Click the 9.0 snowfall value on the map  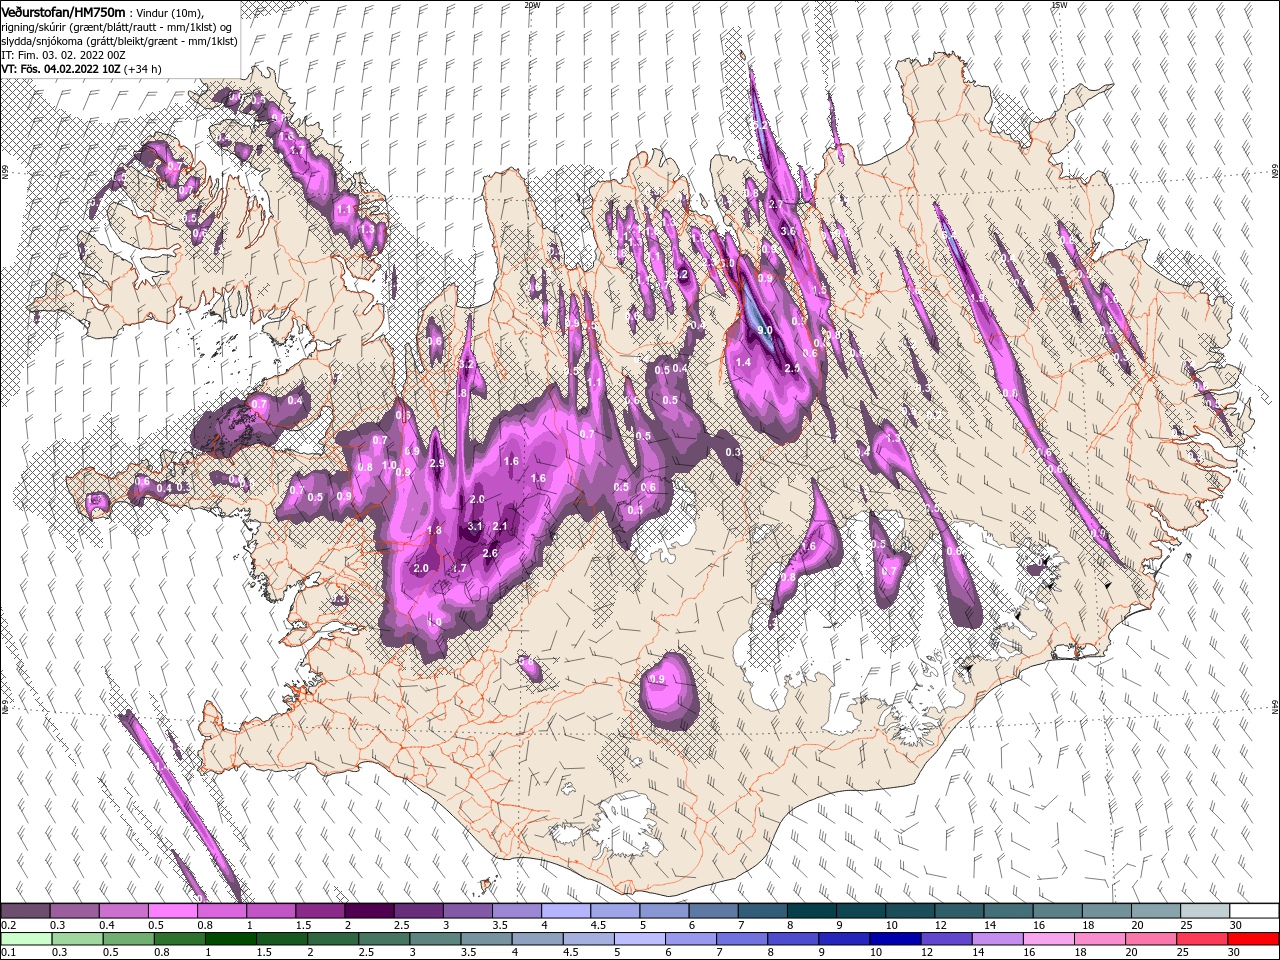[765, 330]
